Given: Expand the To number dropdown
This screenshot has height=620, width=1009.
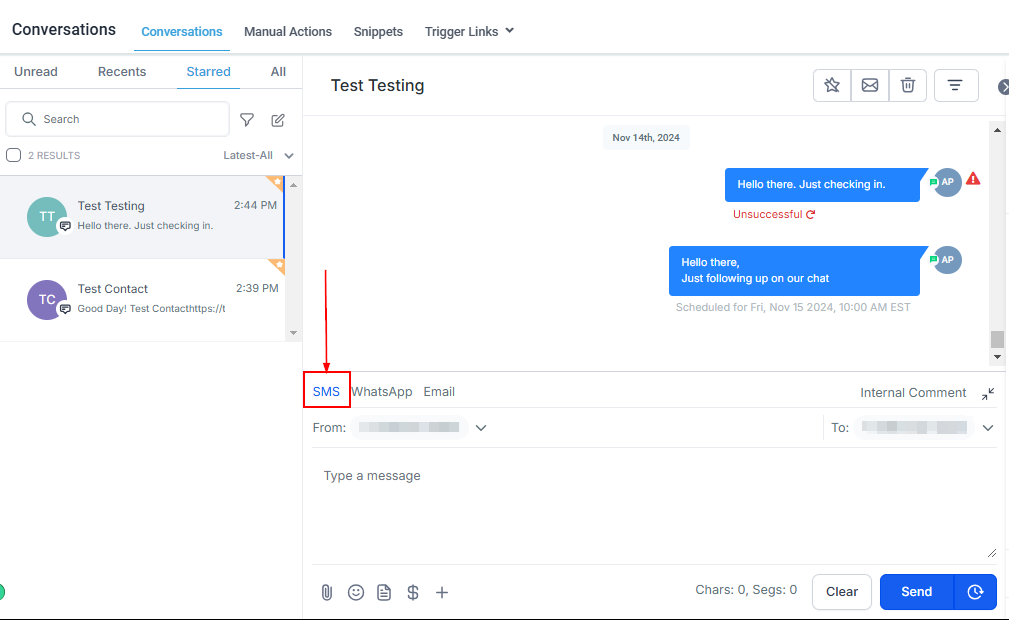Looking at the screenshot, I should coord(988,427).
